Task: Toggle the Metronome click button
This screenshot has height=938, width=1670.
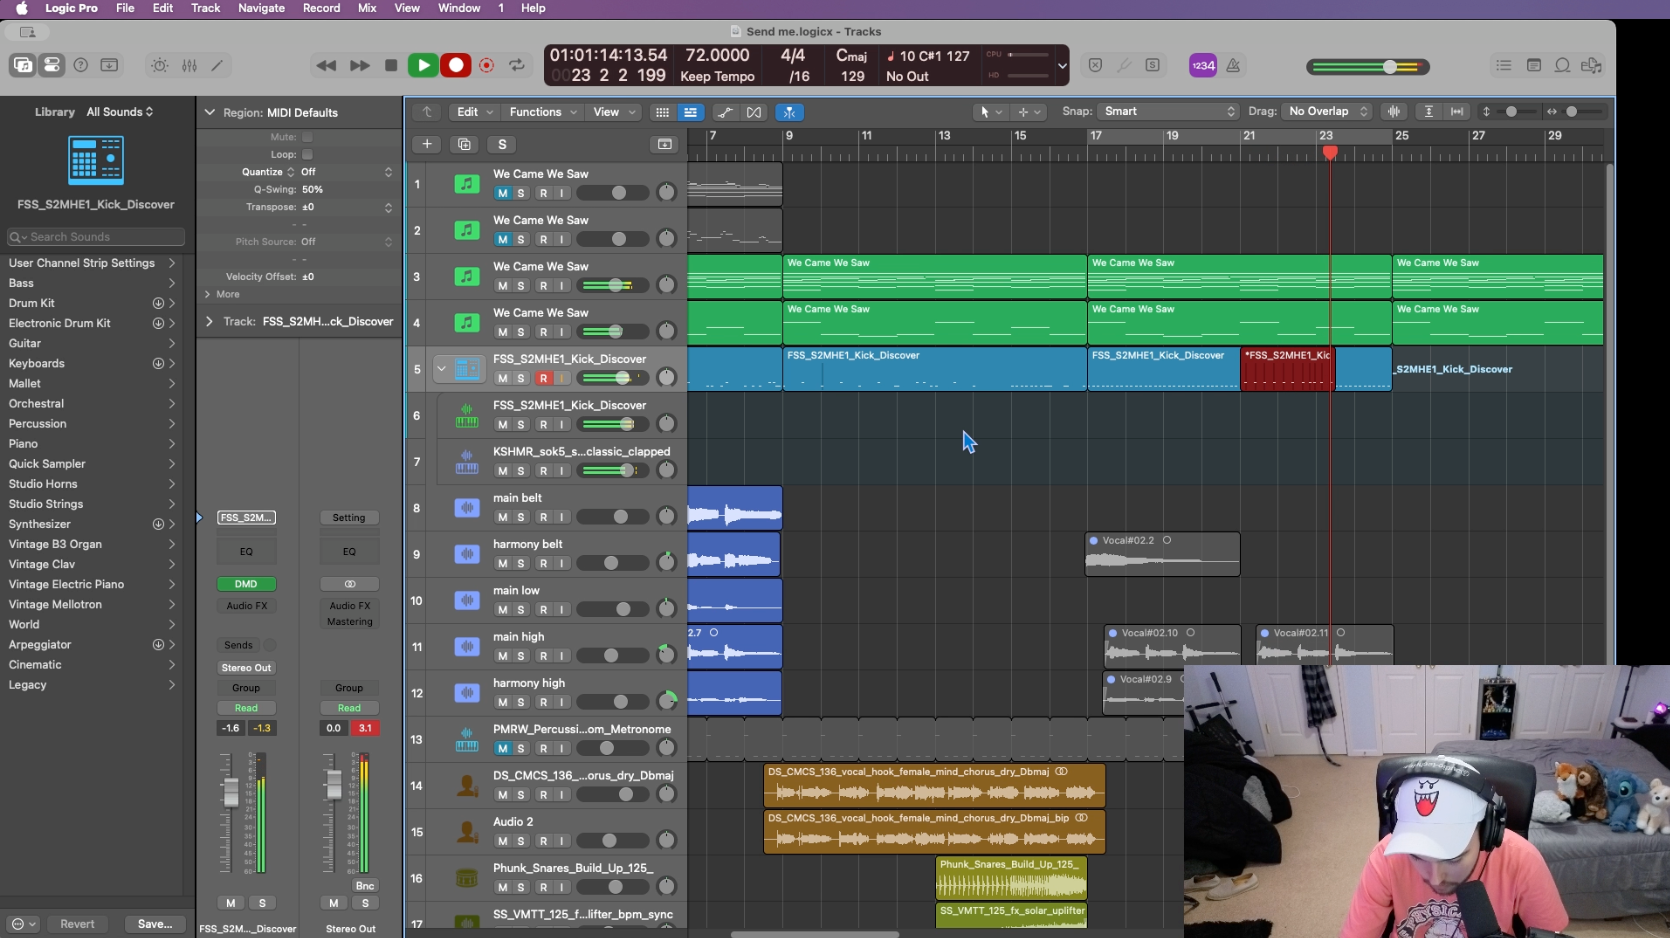Action: tap(1233, 65)
